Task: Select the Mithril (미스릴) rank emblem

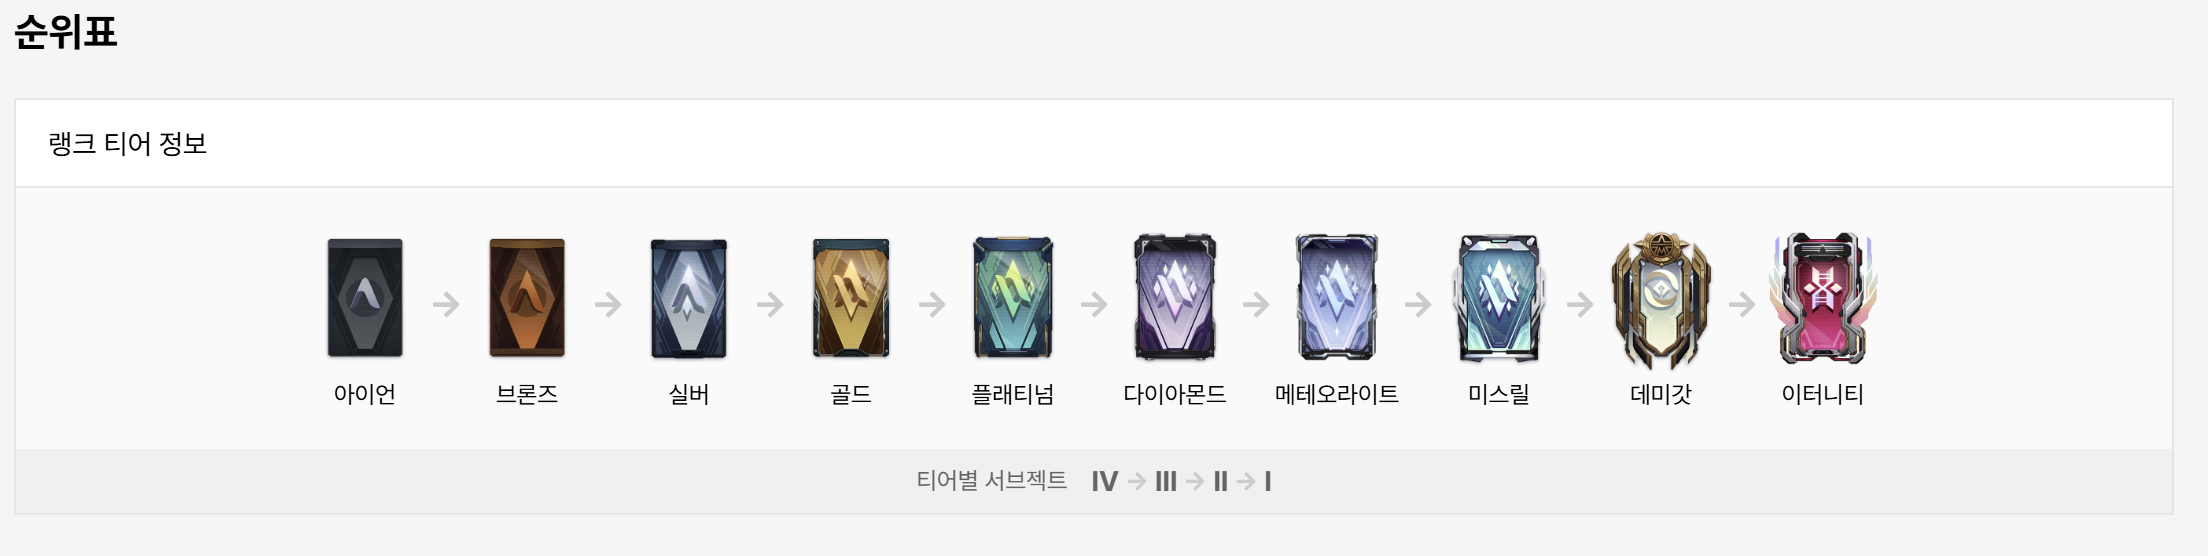Action: pos(1499,298)
